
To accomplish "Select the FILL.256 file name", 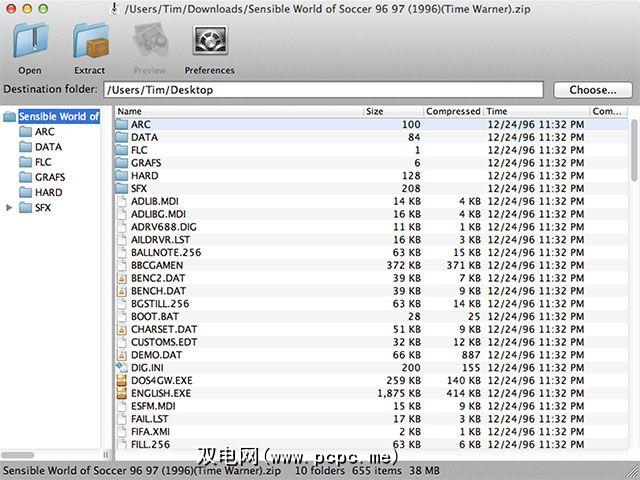I will (150, 444).
